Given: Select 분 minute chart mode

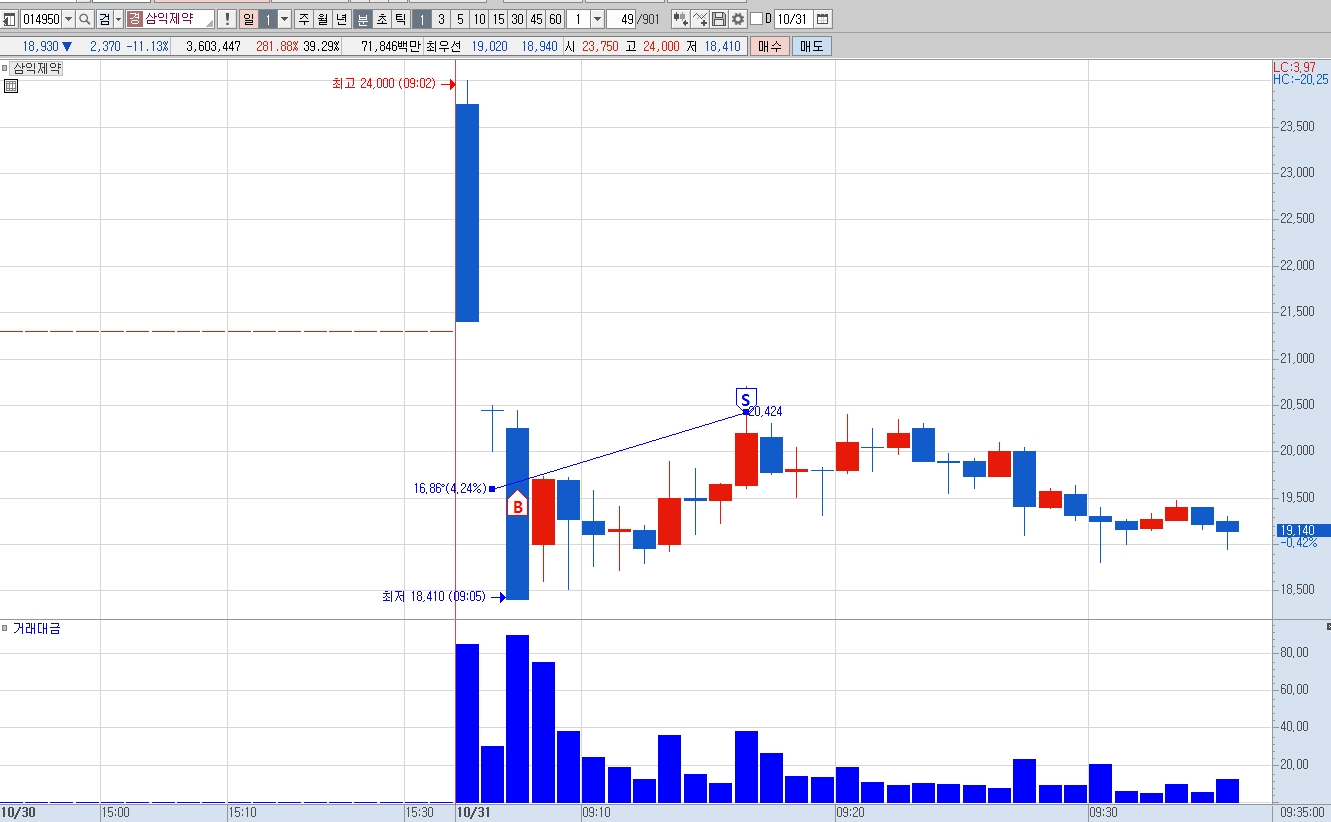Looking at the screenshot, I should [x=362, y=19].
